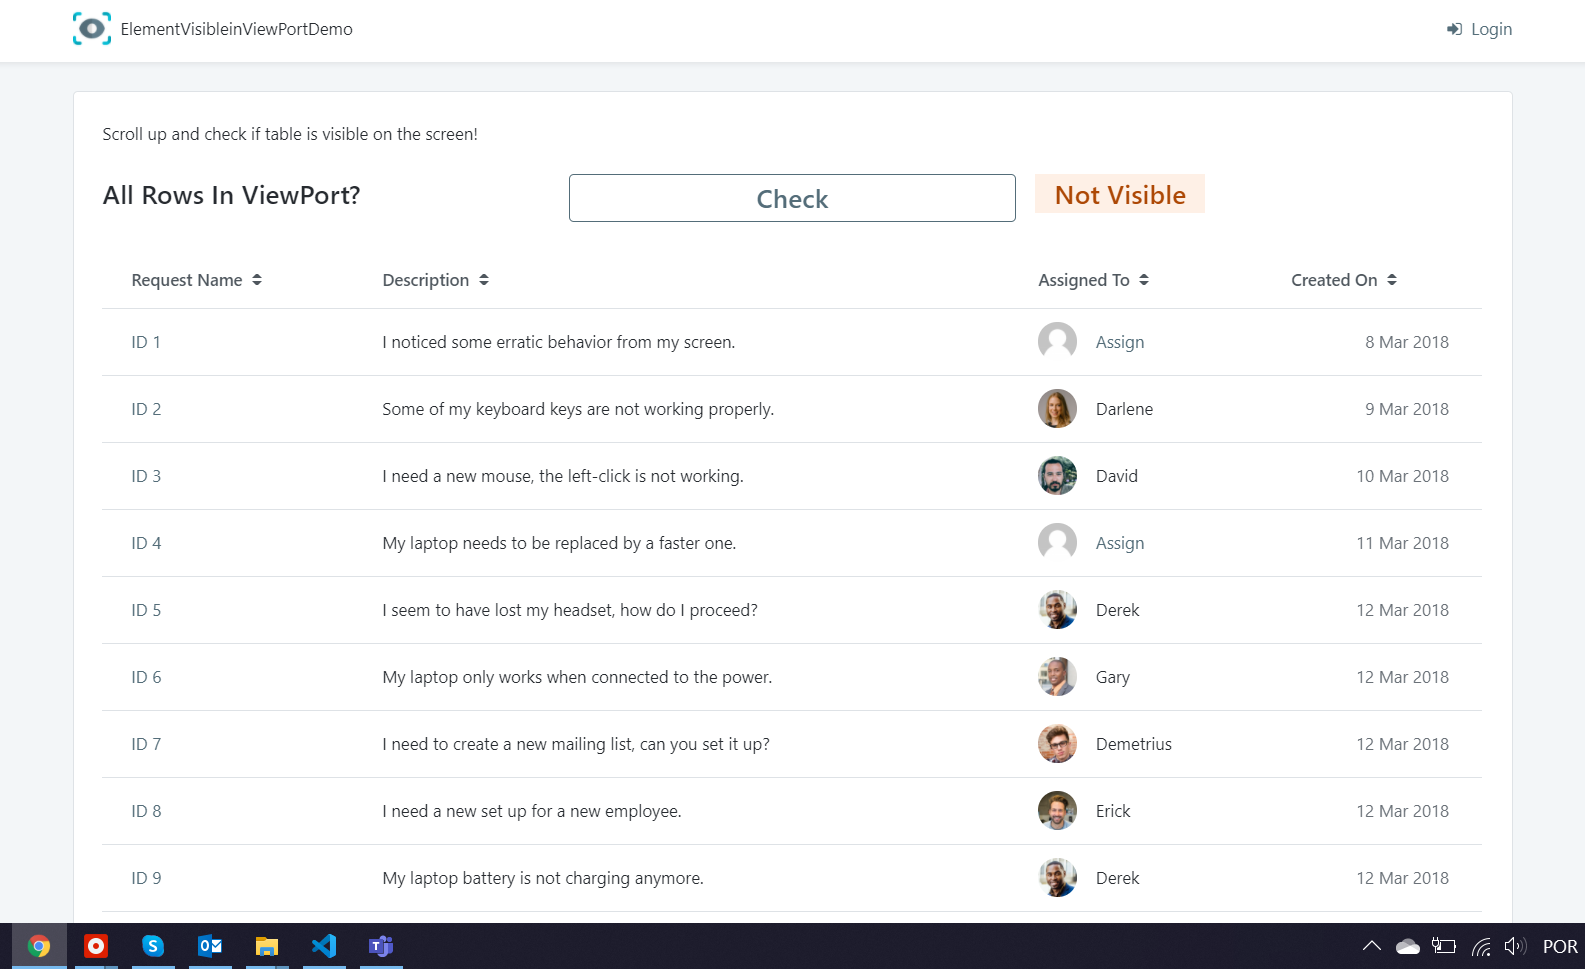Click the POR input language indicator

pyautogui.click(x=1560, y=946)
